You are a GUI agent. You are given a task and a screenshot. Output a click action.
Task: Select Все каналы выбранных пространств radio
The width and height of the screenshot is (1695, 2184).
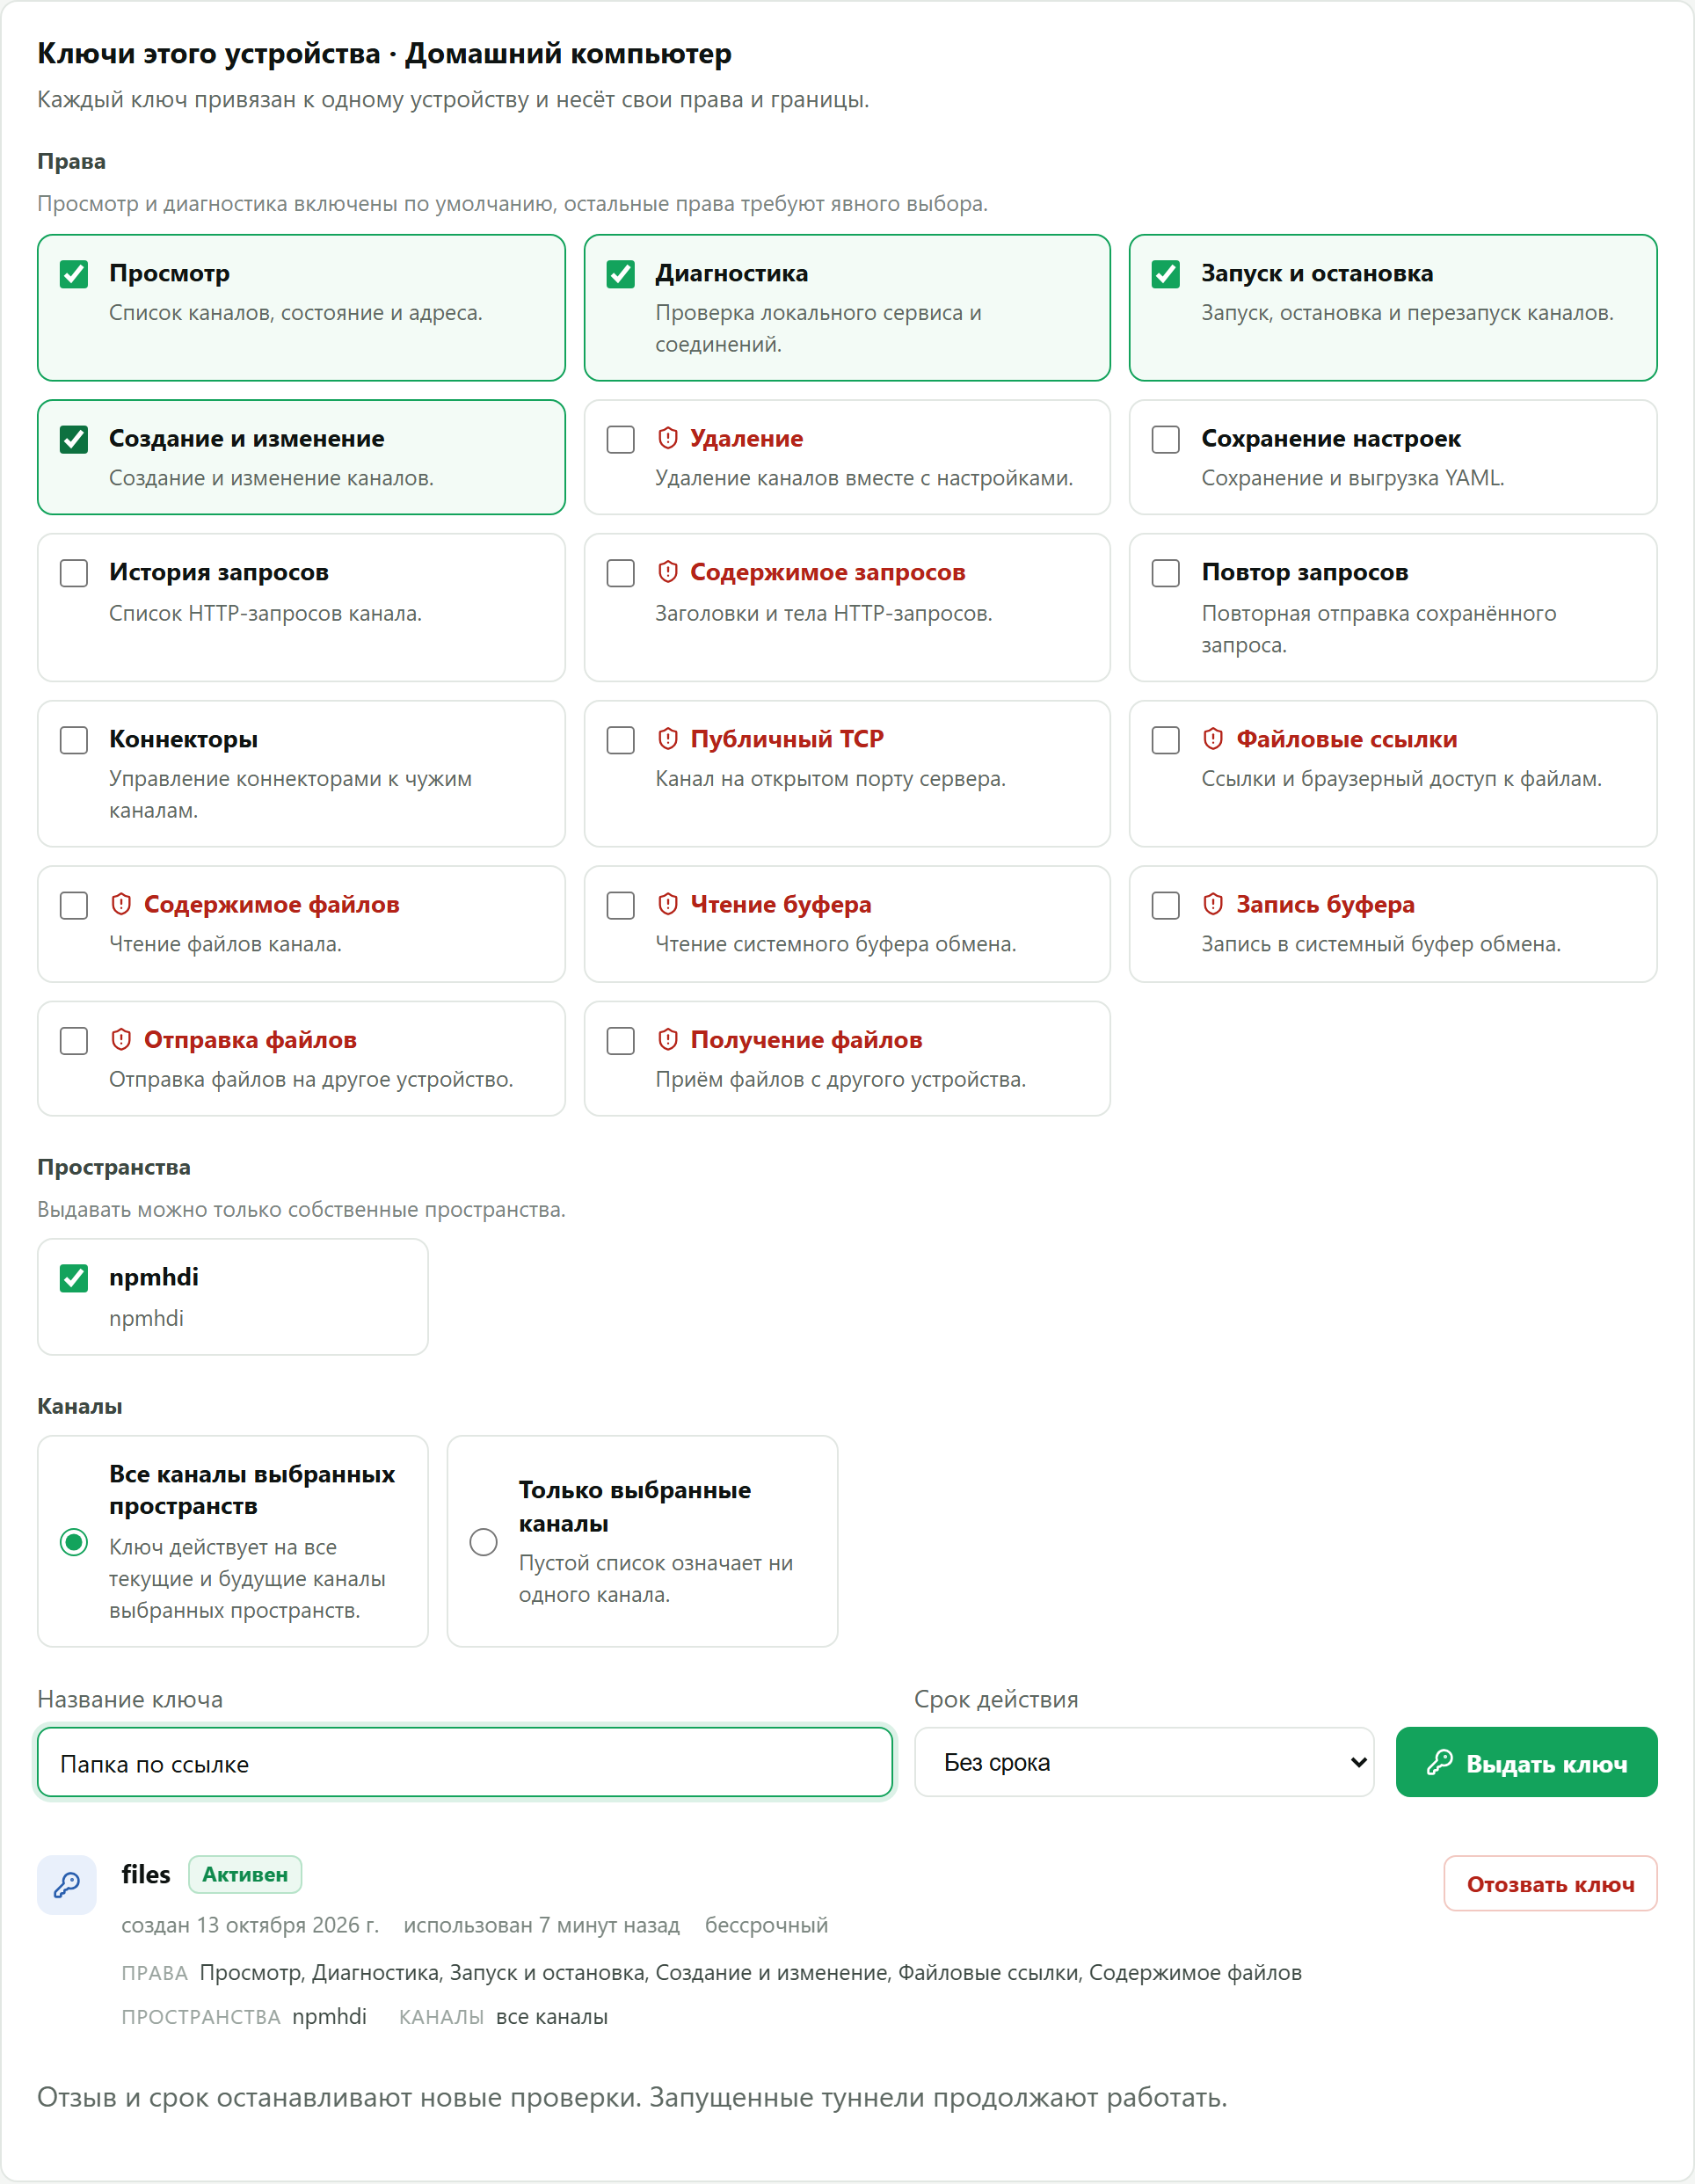pos(74,1542)
